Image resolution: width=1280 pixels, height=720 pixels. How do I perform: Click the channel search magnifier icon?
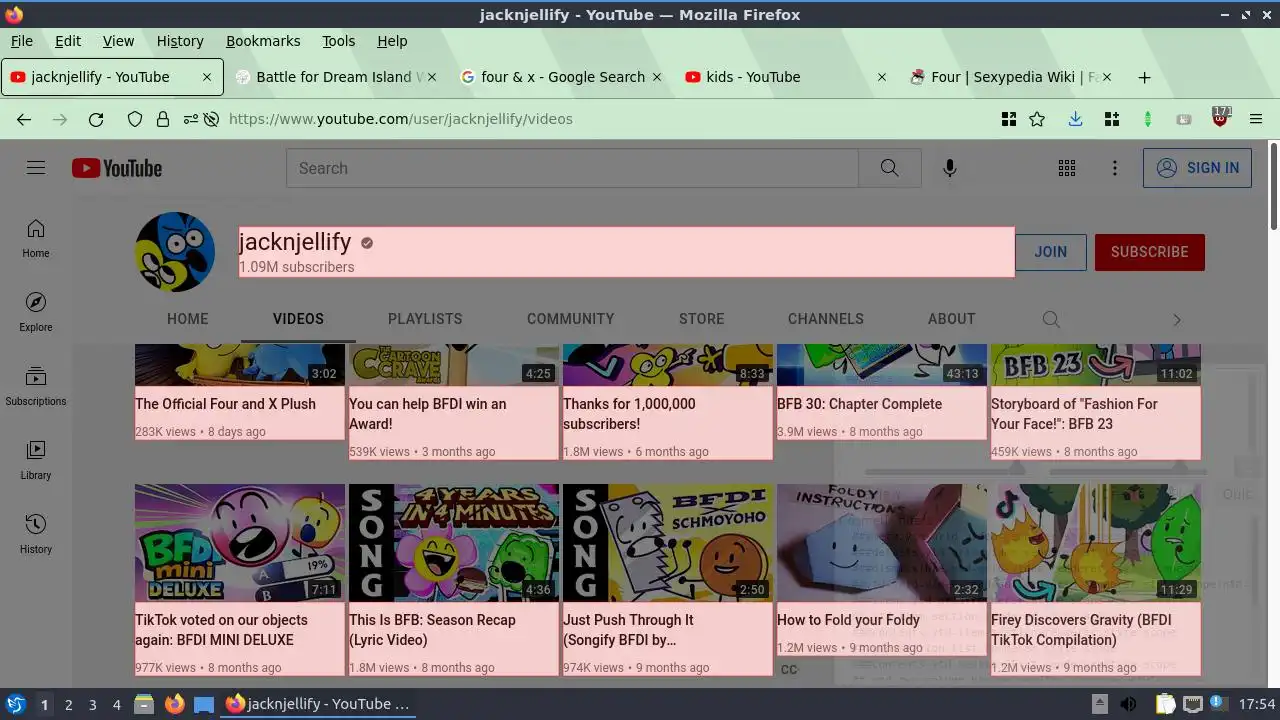(1051, 319)
